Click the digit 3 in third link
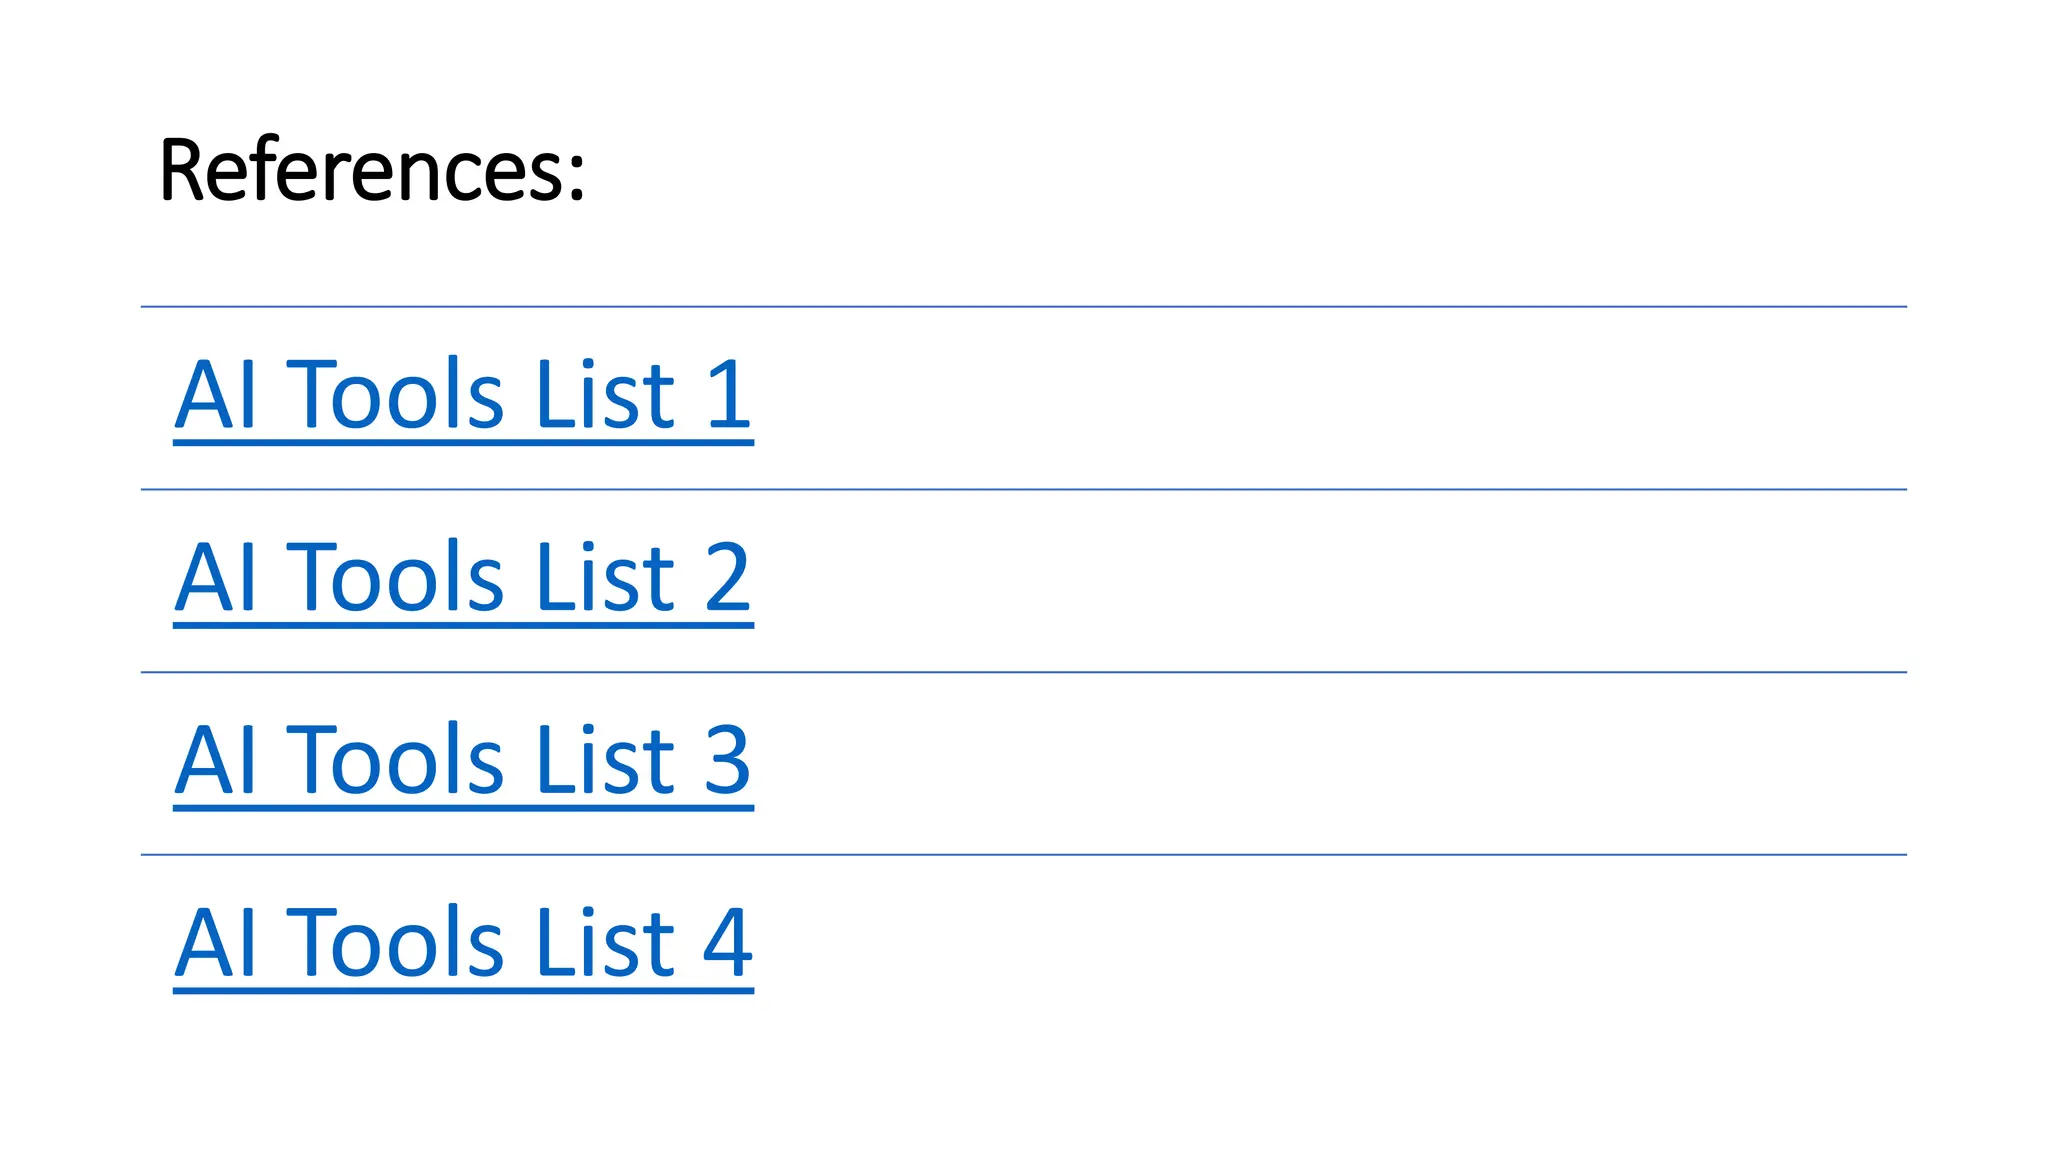Image resolution: width=2048 pixels, height=1152 pixels. coord(727,760)
